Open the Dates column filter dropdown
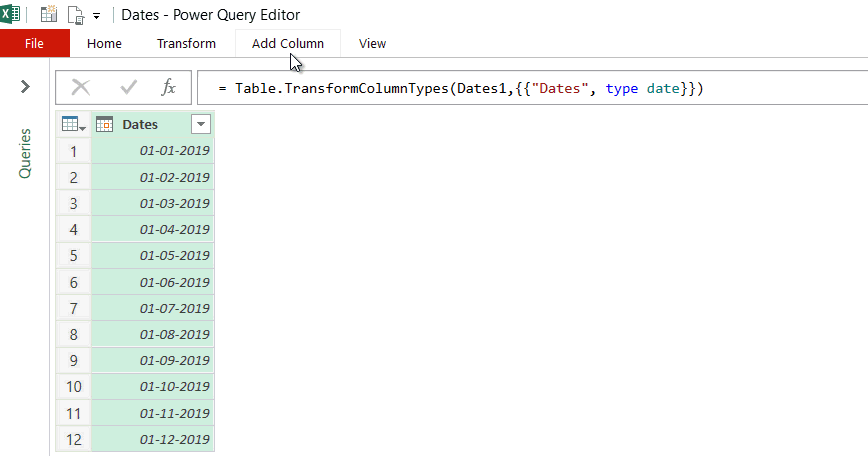This screenshot has height=456, width=868. pyautogui.click(x=201, y=124)
